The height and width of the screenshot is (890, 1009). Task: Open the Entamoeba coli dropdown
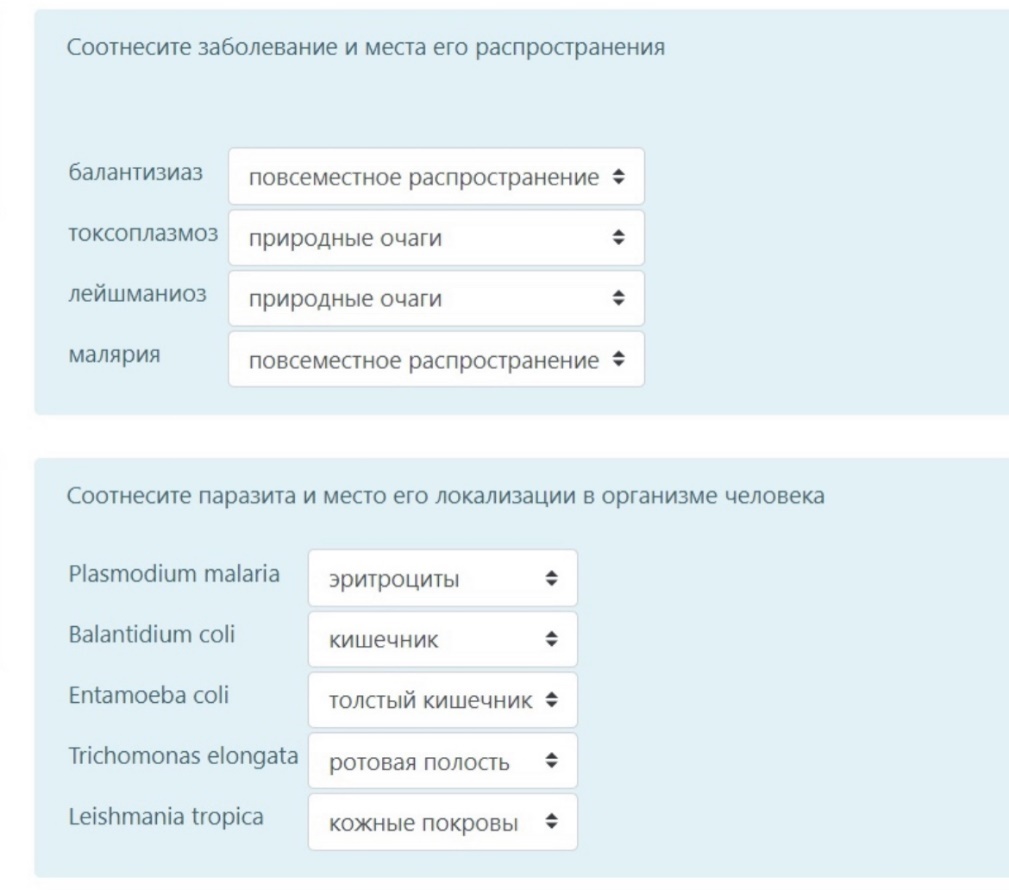point(443,700)
